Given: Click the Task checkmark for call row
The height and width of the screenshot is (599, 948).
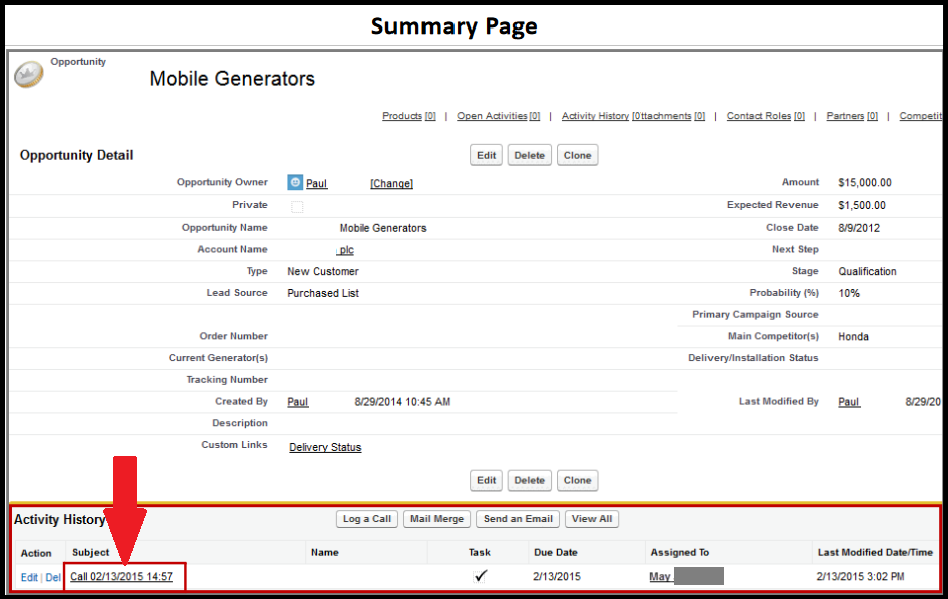Looking at the screenshot, I should pos(481,576).
